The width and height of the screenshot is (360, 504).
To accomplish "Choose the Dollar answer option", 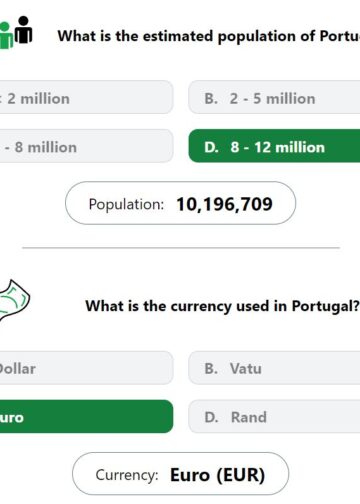I will click(86, 368).
